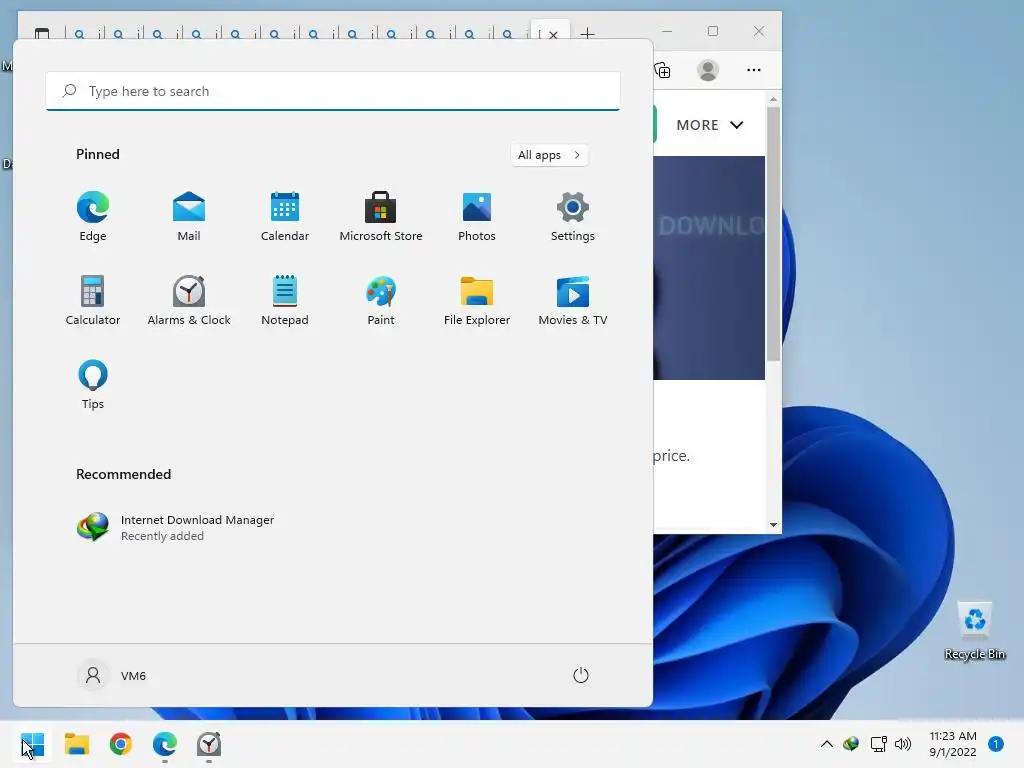
Task: Select the Recycle Bin on desktop
Action: pyautogui.click(x=975, y=631)
